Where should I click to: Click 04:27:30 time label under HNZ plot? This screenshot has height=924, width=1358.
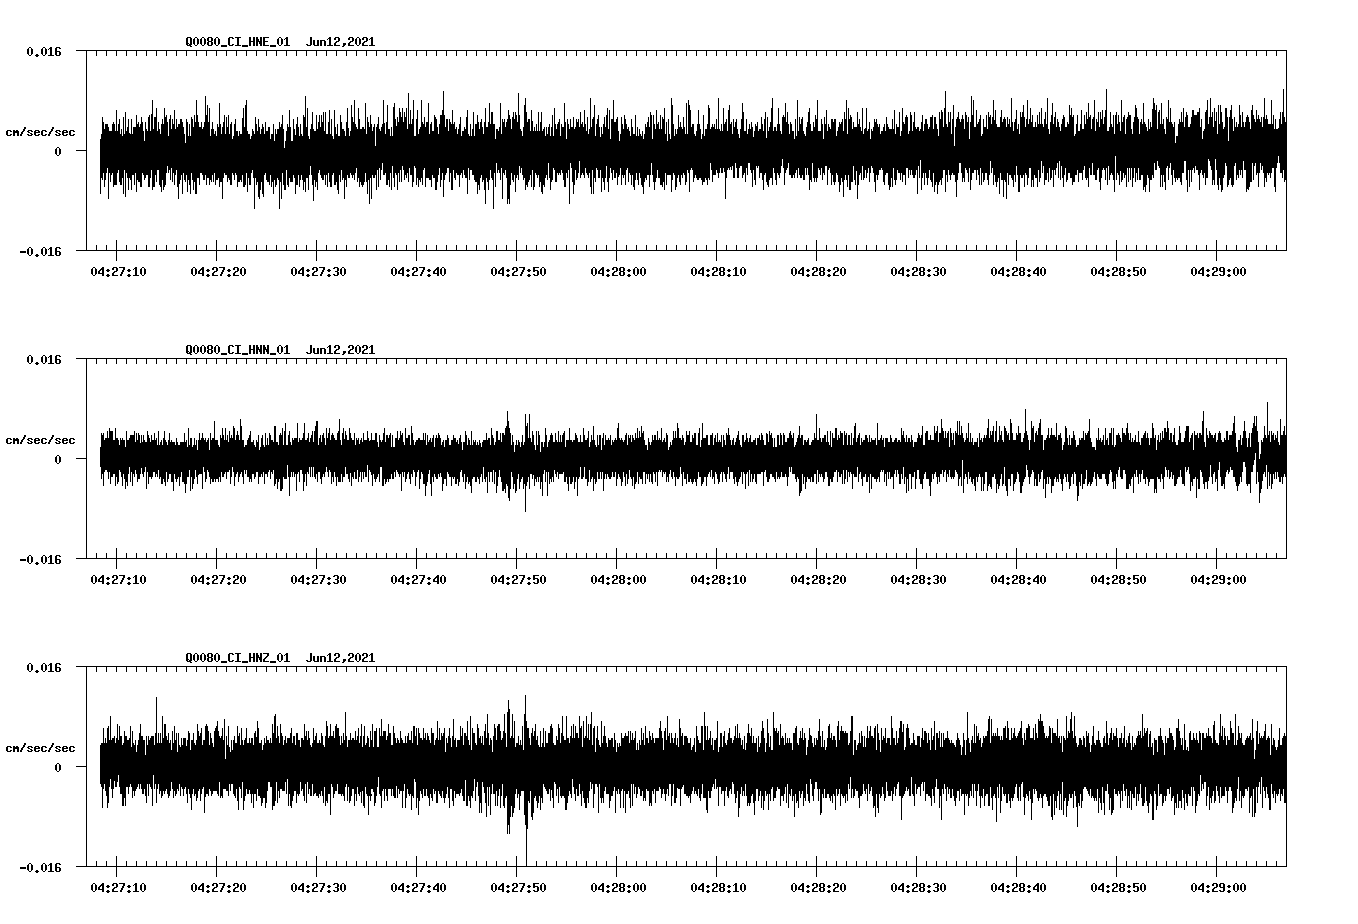click(x=318, y=887)
